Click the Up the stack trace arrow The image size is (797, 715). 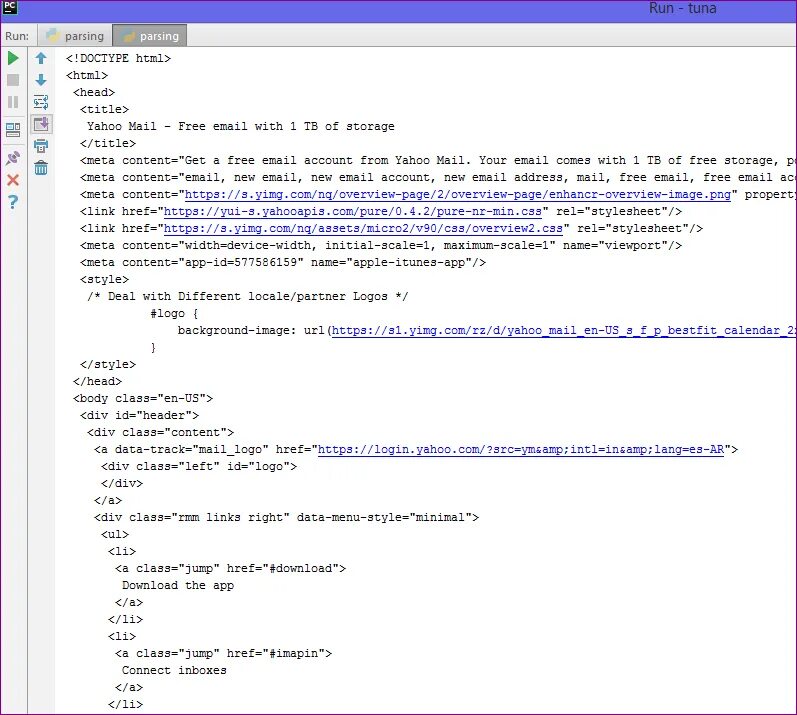pyautogui.click(x=41, y=58)
